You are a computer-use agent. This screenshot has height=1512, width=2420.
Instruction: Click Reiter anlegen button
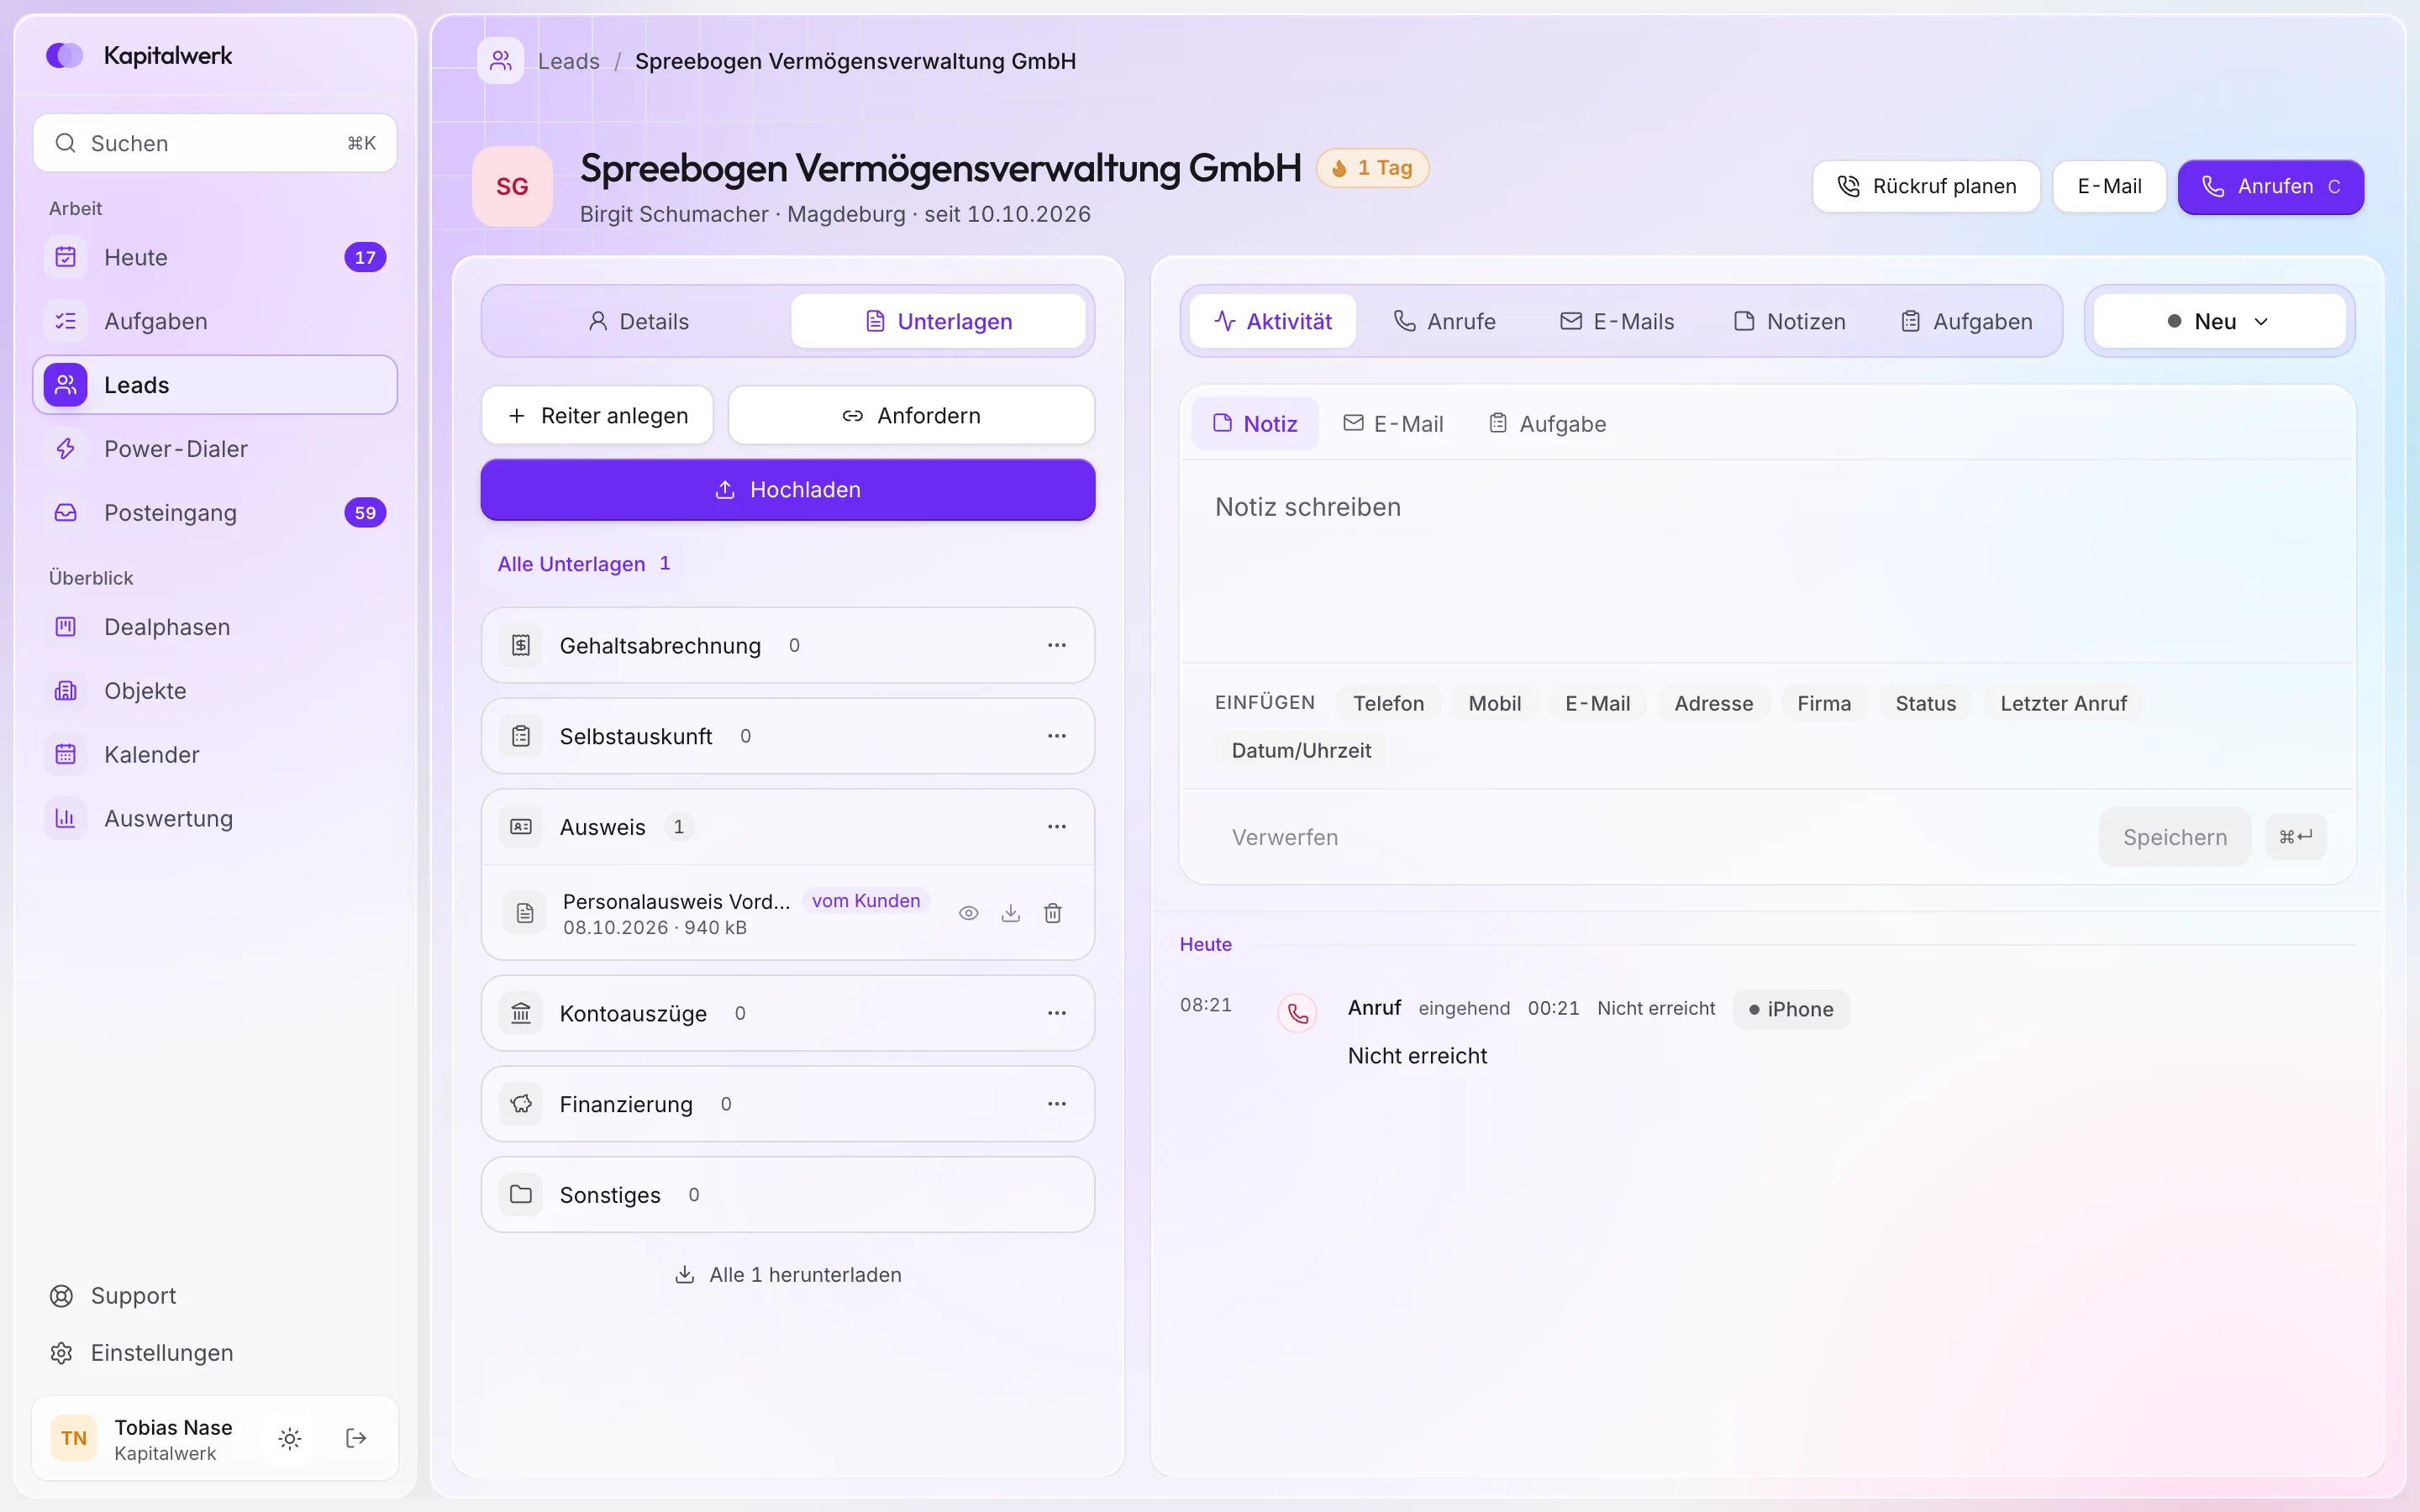pos(597,415)
